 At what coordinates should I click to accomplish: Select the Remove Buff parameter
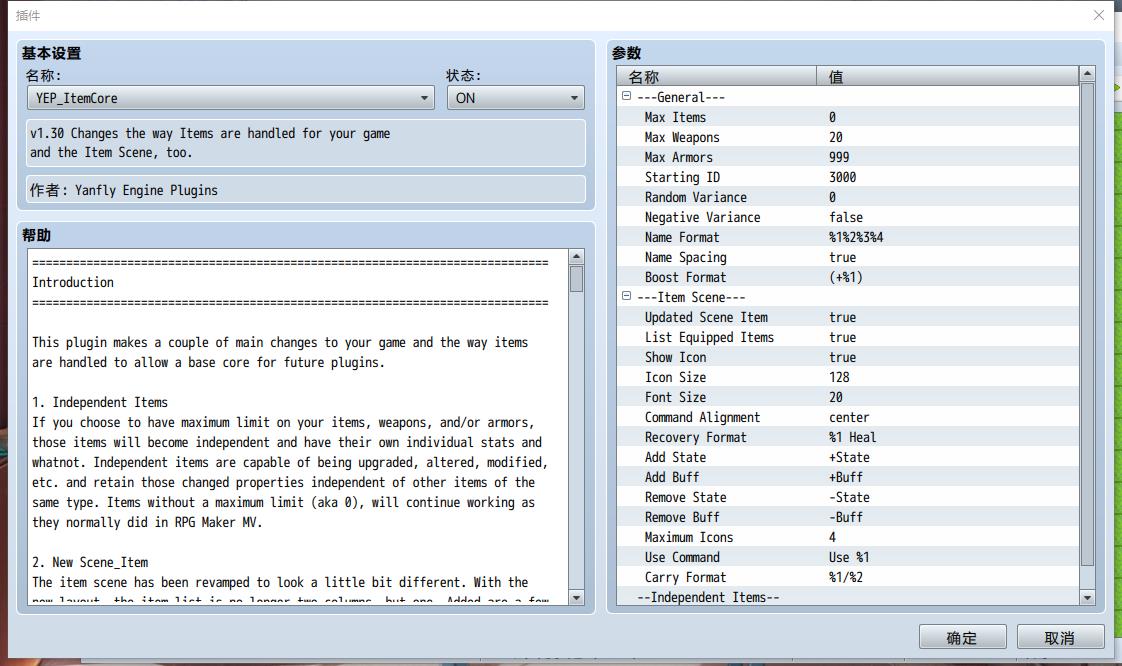[x=848, y=518]
